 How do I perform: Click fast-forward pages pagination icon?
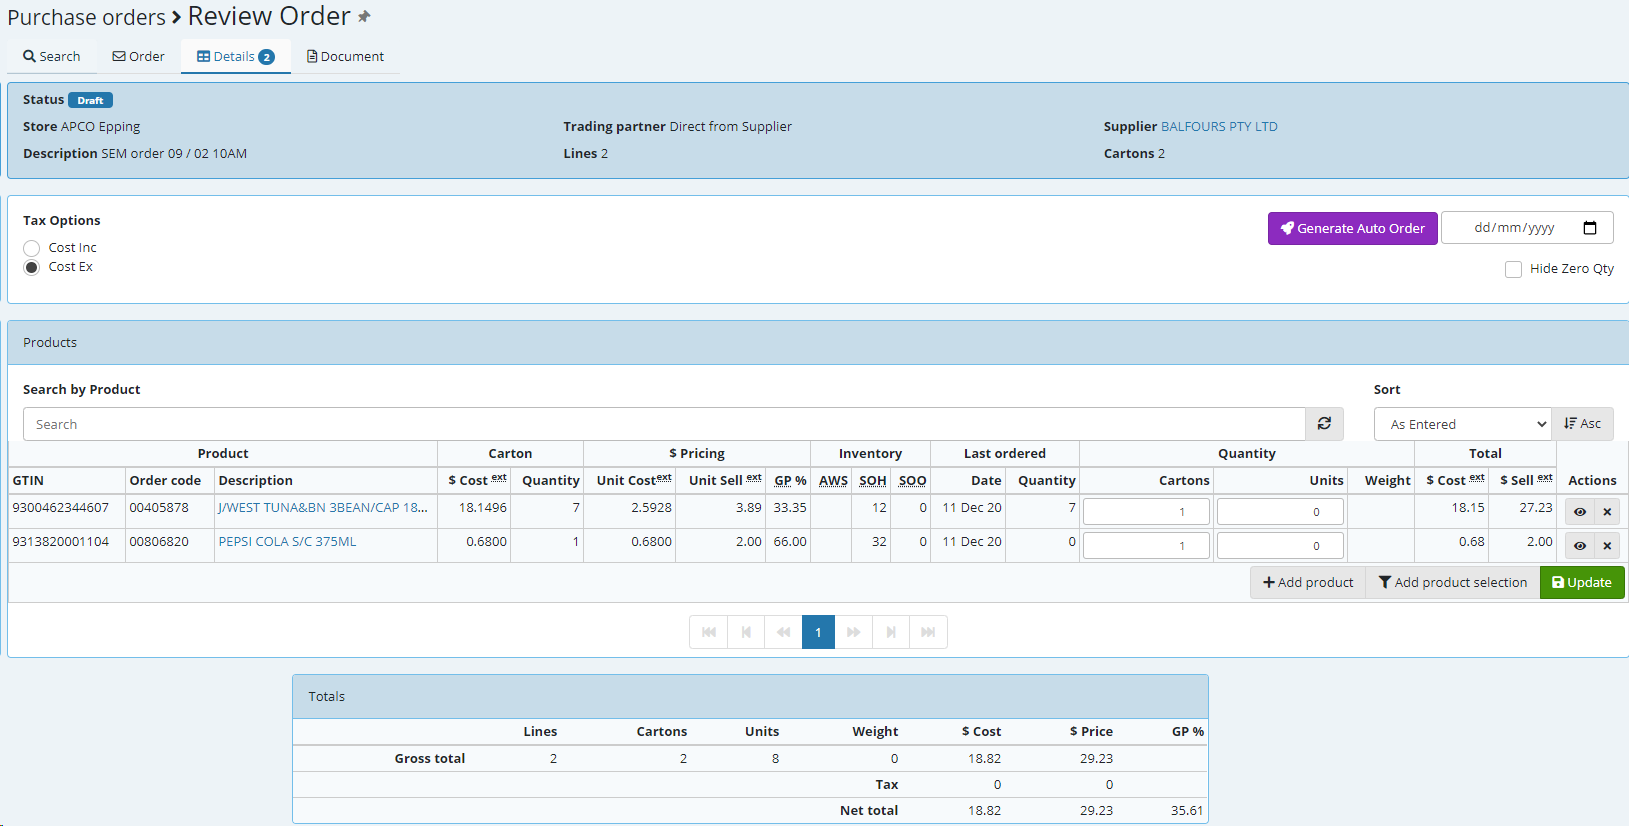[x=853, y=632]
